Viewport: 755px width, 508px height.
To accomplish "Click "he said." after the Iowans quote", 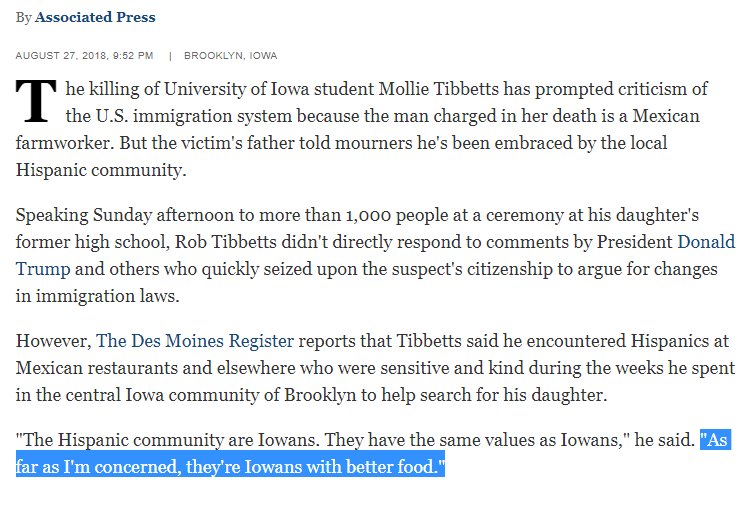I will [x=664, y=440].
